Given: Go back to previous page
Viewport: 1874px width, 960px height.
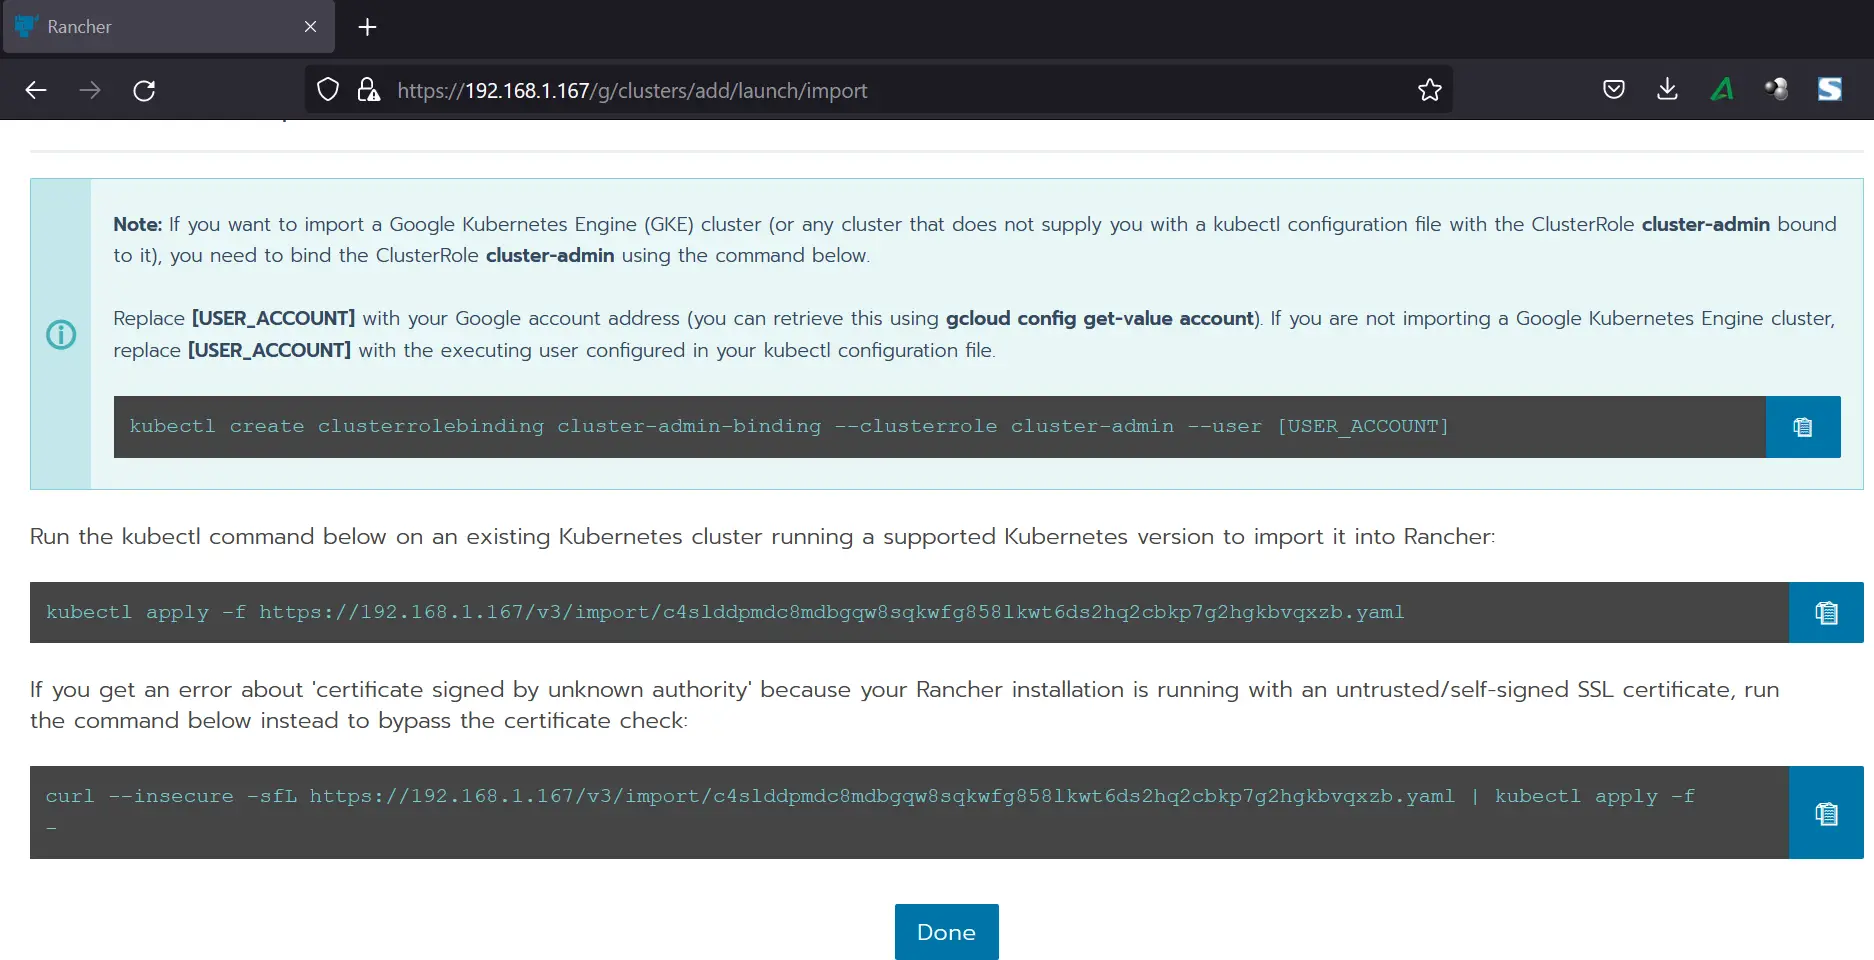Looking at the screenshot, I should 36,90.
